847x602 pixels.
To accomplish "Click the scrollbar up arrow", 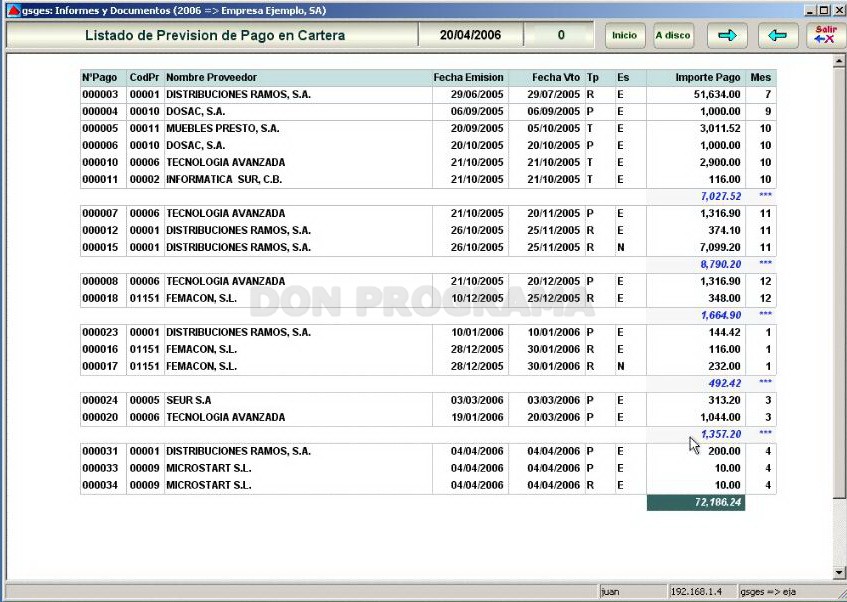I will click(x=839, y=61).
